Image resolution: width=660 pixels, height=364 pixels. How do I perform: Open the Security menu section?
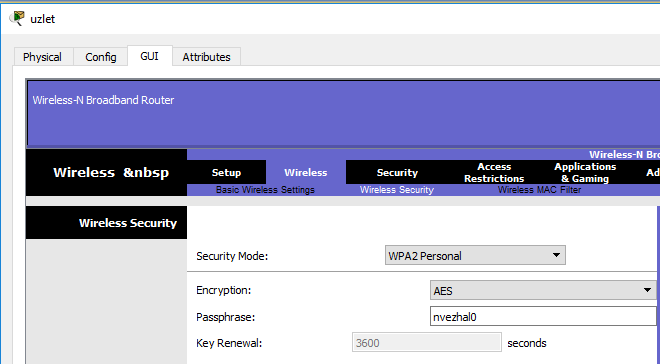397,173
